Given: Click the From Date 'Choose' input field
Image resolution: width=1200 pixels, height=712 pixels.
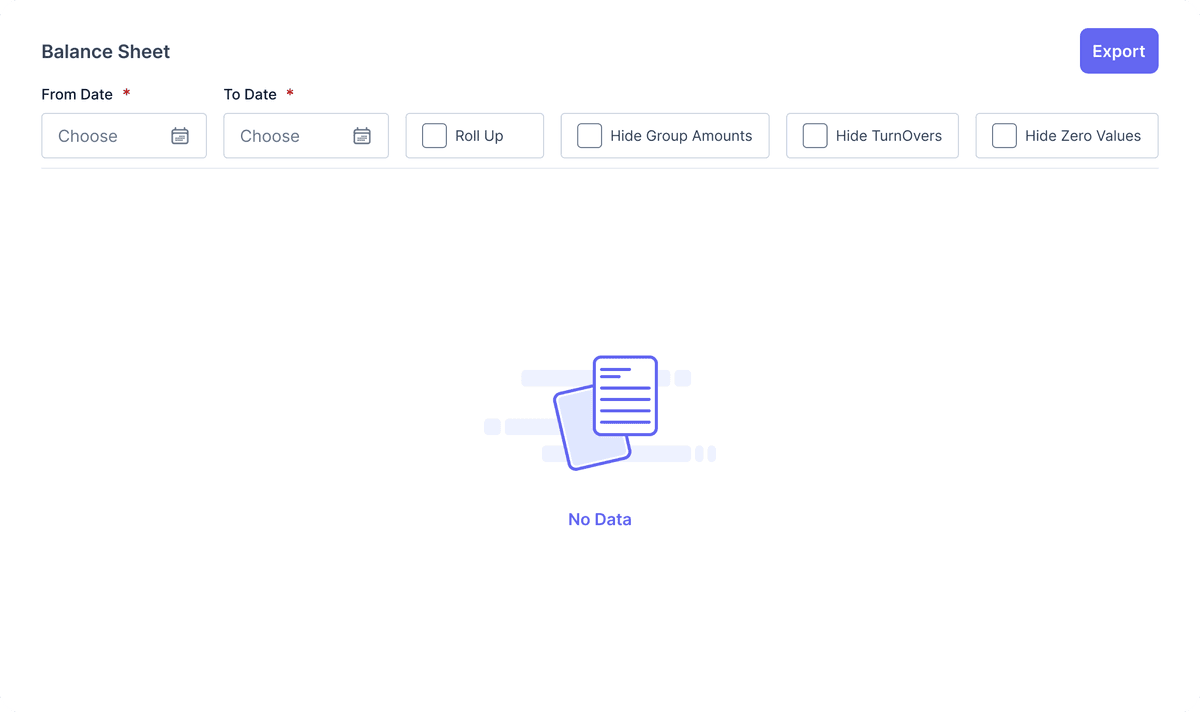Looking at the screenshot, I should point(105,136).
